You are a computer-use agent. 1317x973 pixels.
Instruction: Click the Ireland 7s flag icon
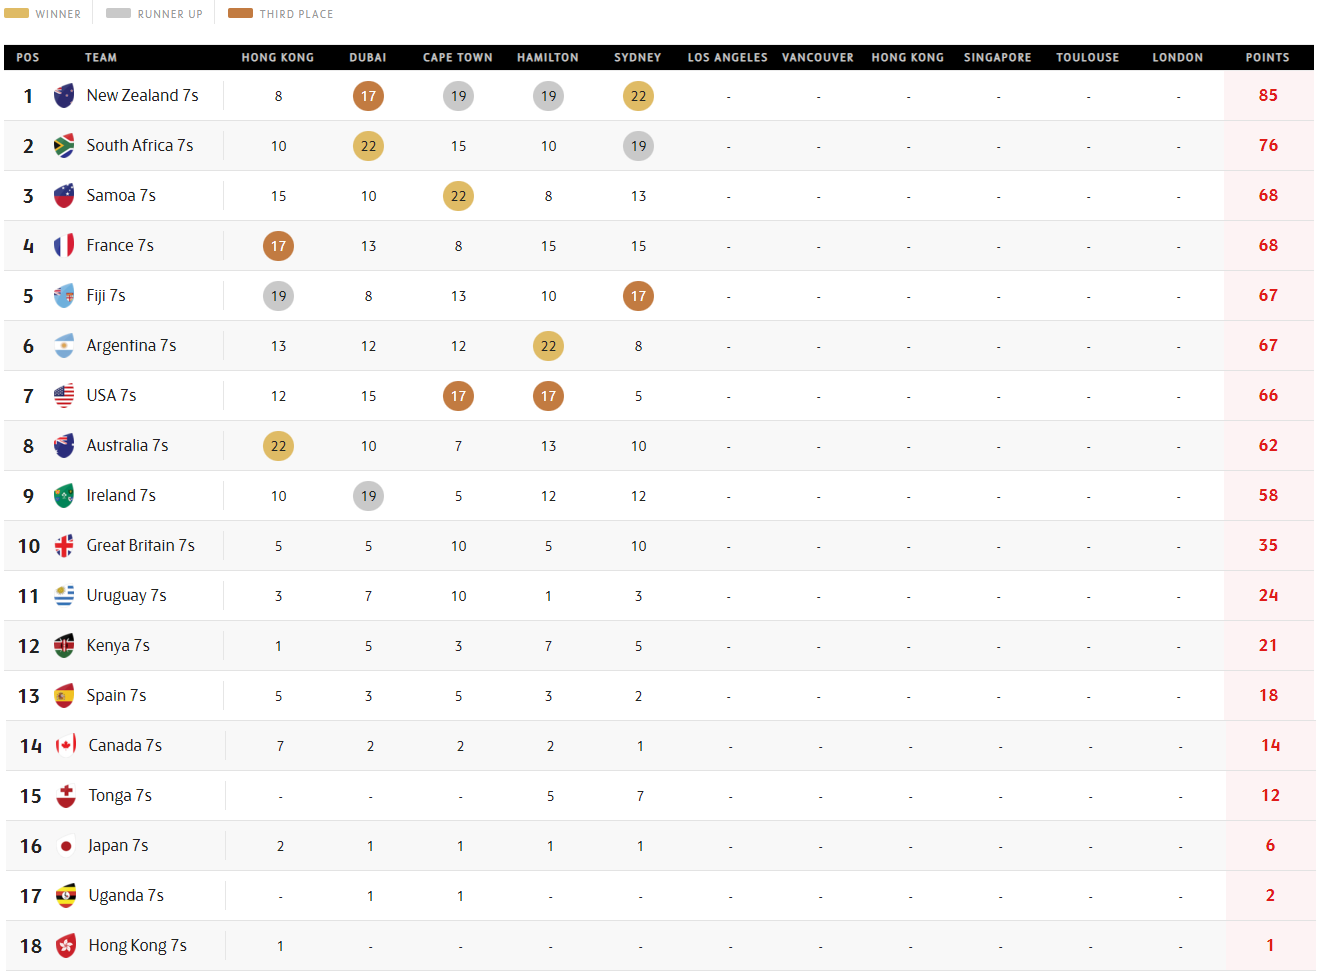click(64, 496)
